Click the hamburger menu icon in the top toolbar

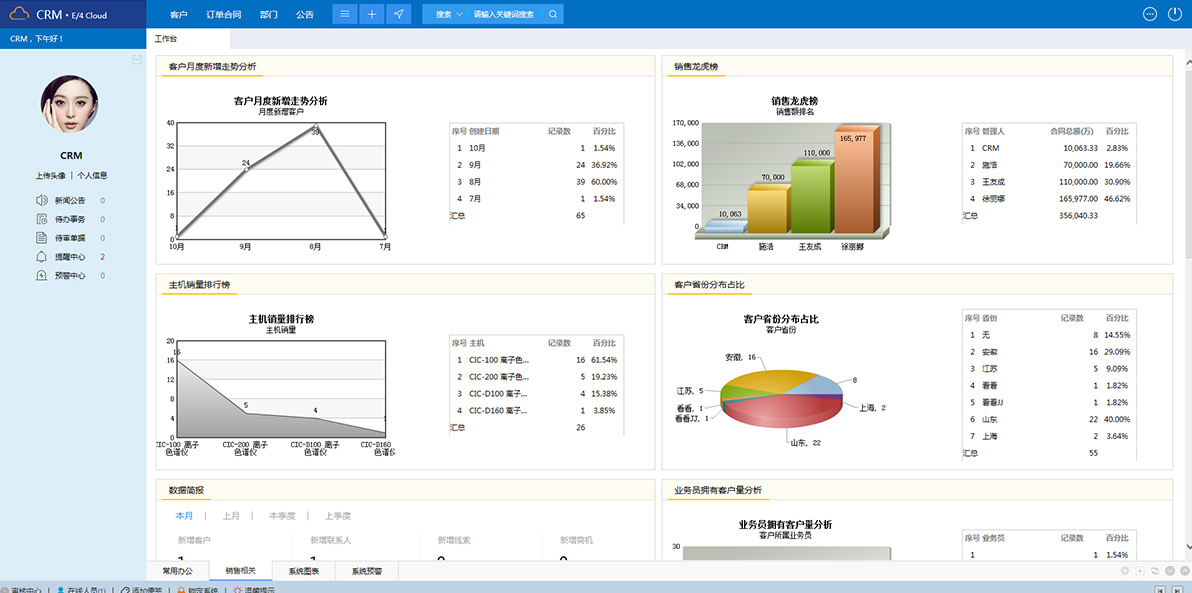pos(344,14)
